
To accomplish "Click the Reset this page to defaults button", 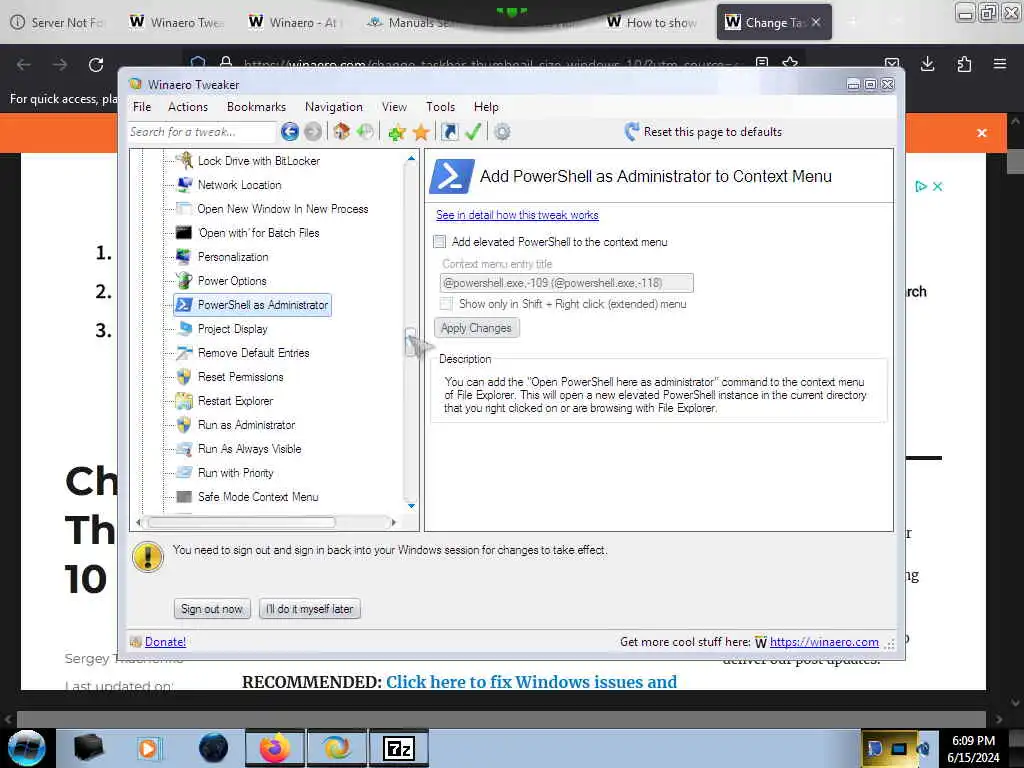I will pos(703,132).
